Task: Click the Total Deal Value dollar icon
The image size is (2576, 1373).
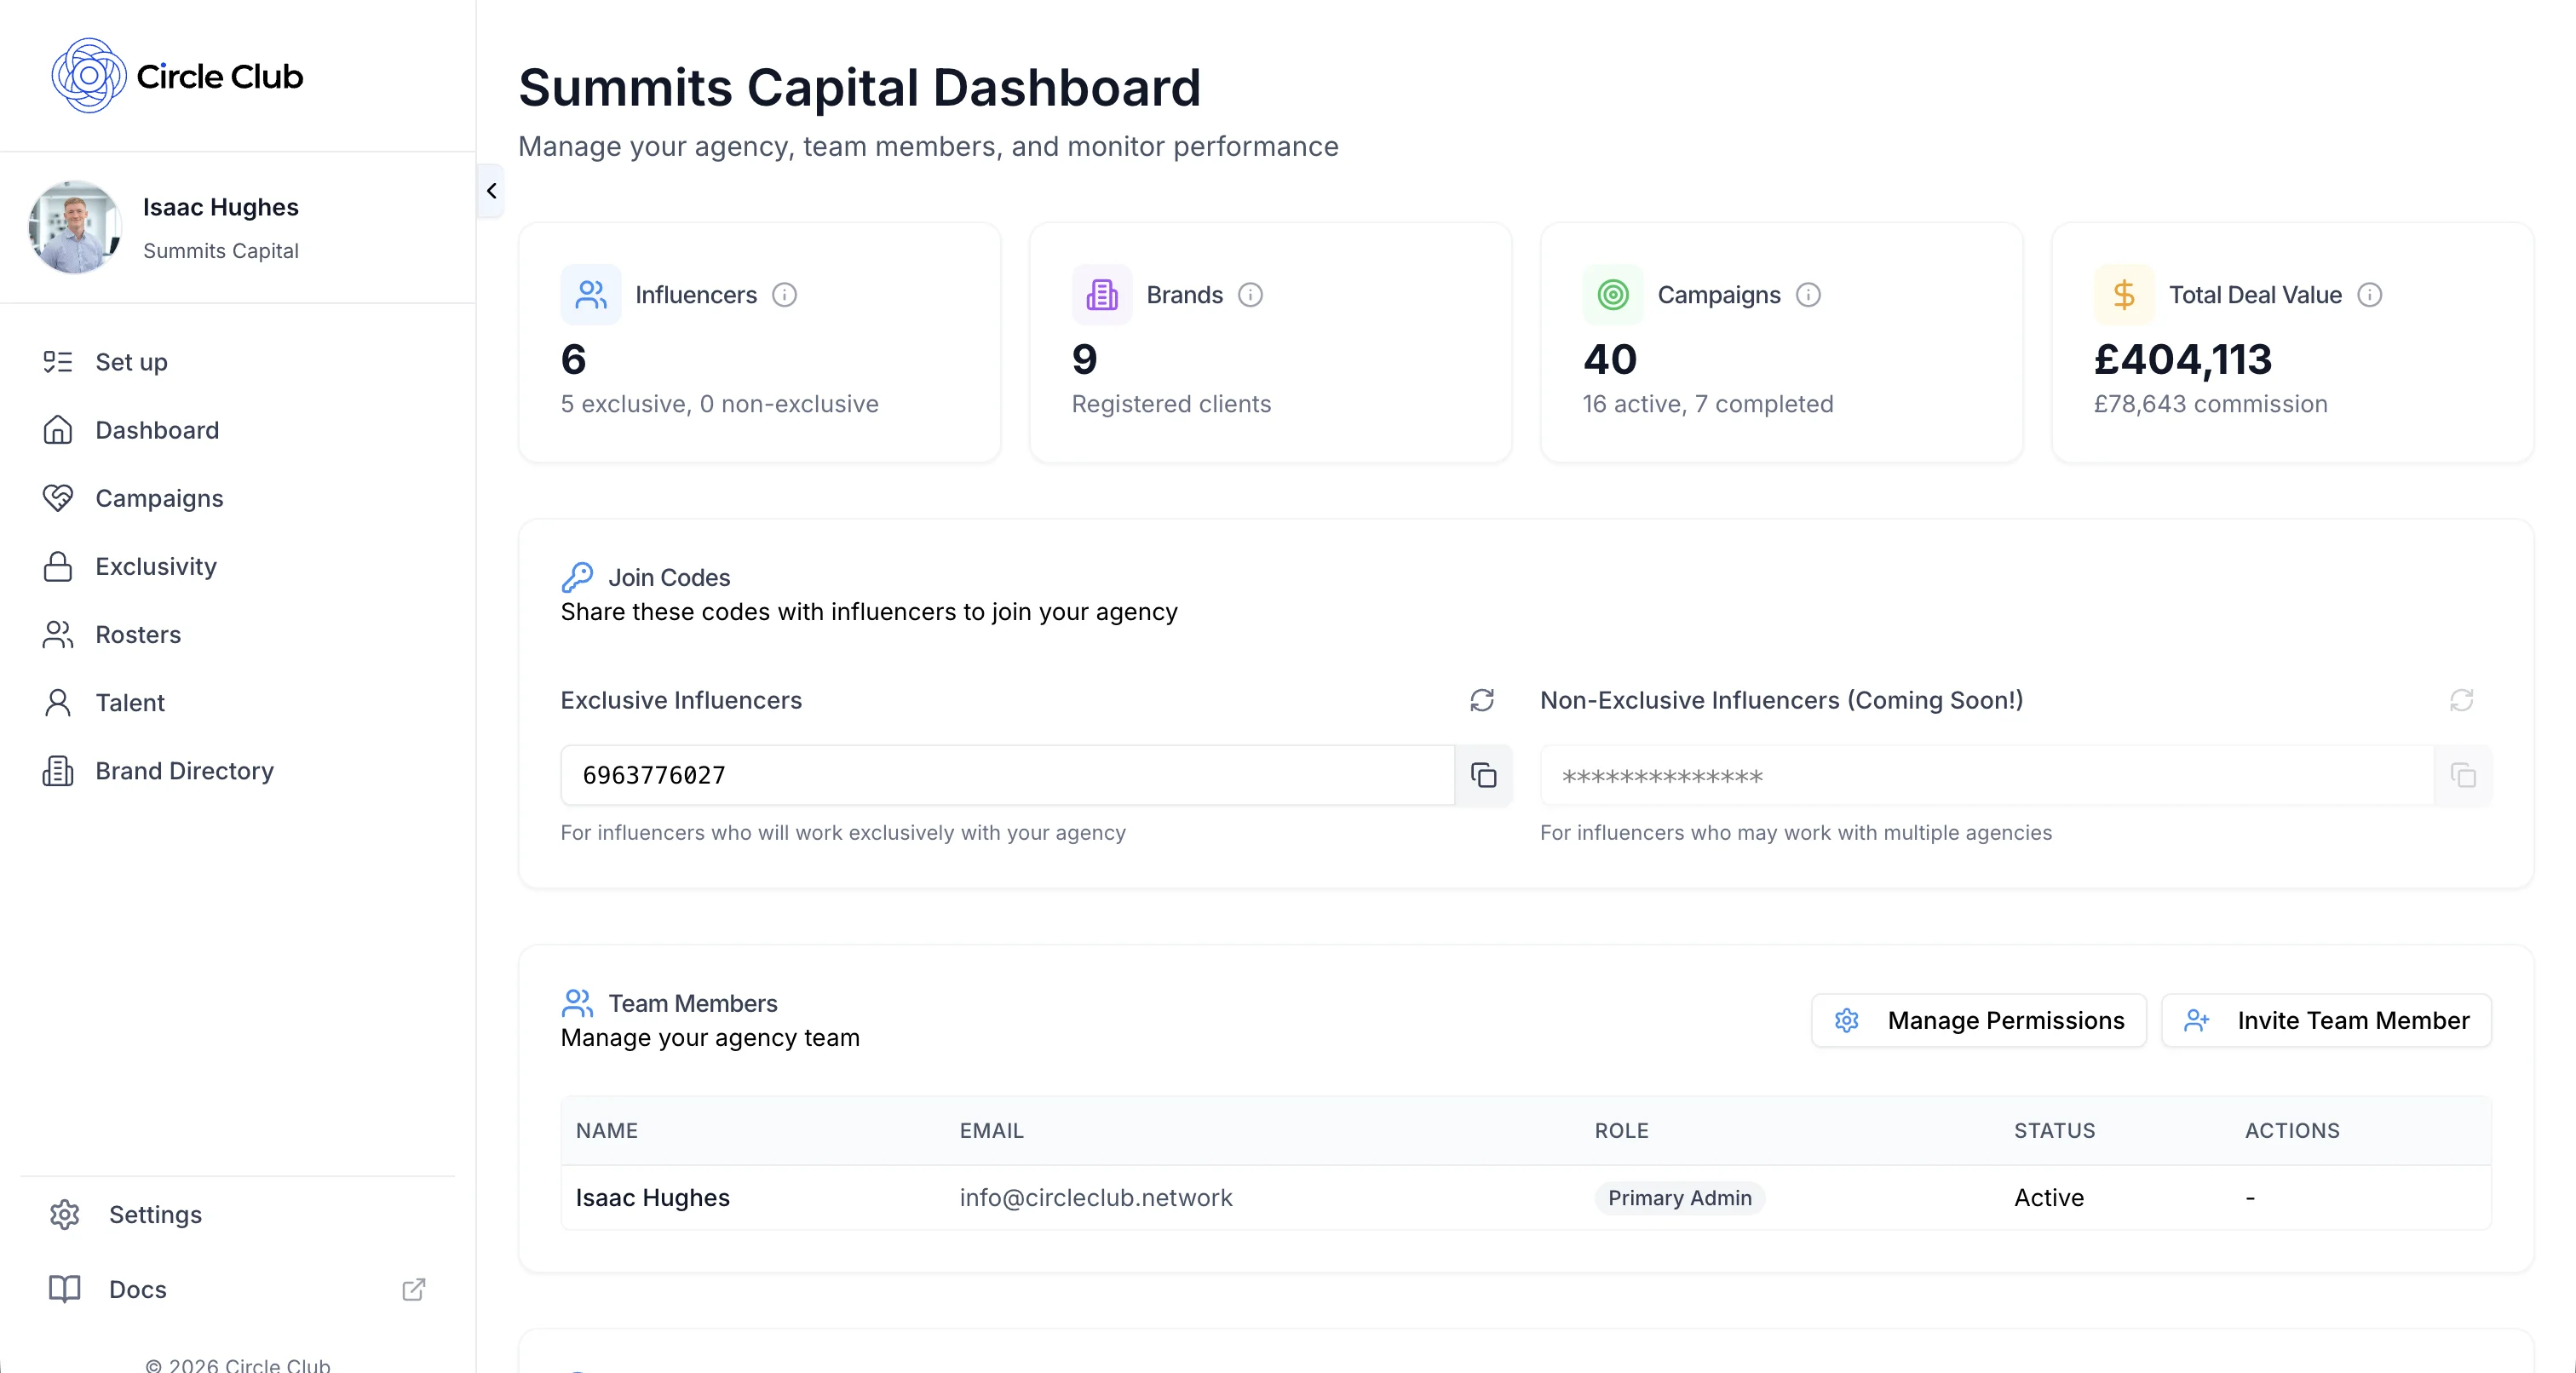Action: [2123, 294]
